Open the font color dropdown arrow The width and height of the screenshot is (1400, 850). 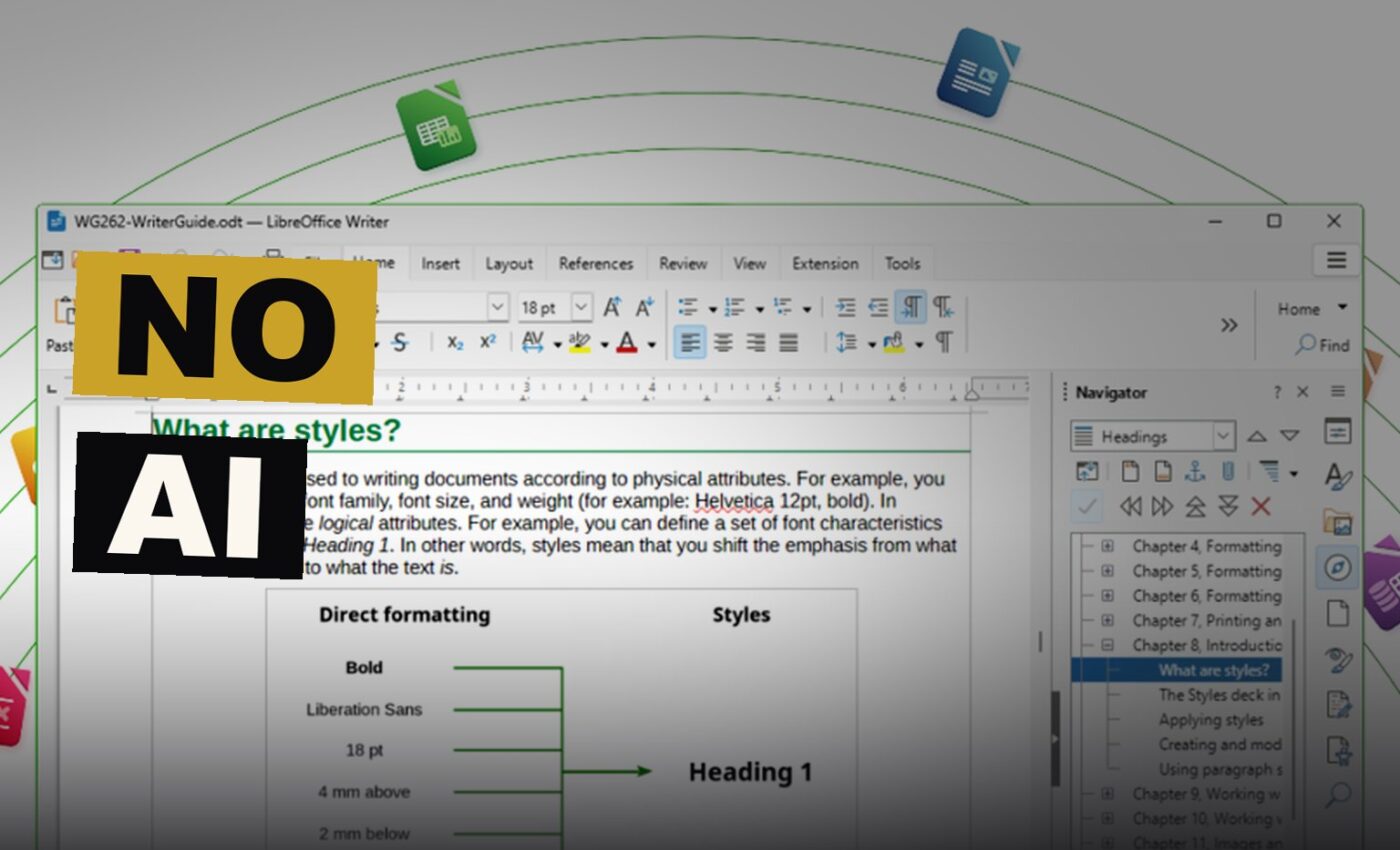[651, 345]
